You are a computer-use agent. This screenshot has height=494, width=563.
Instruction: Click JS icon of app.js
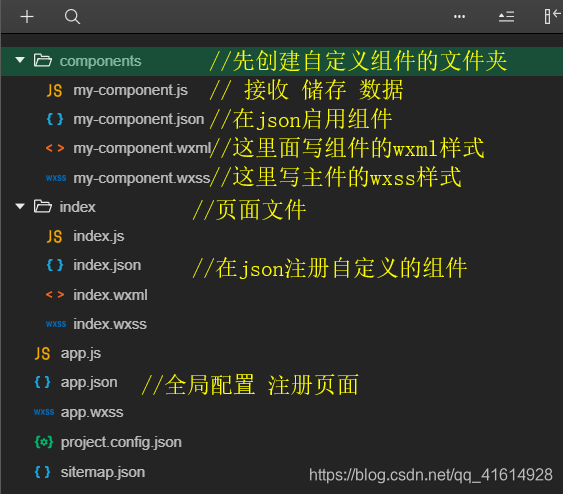[x=42, y=353]
